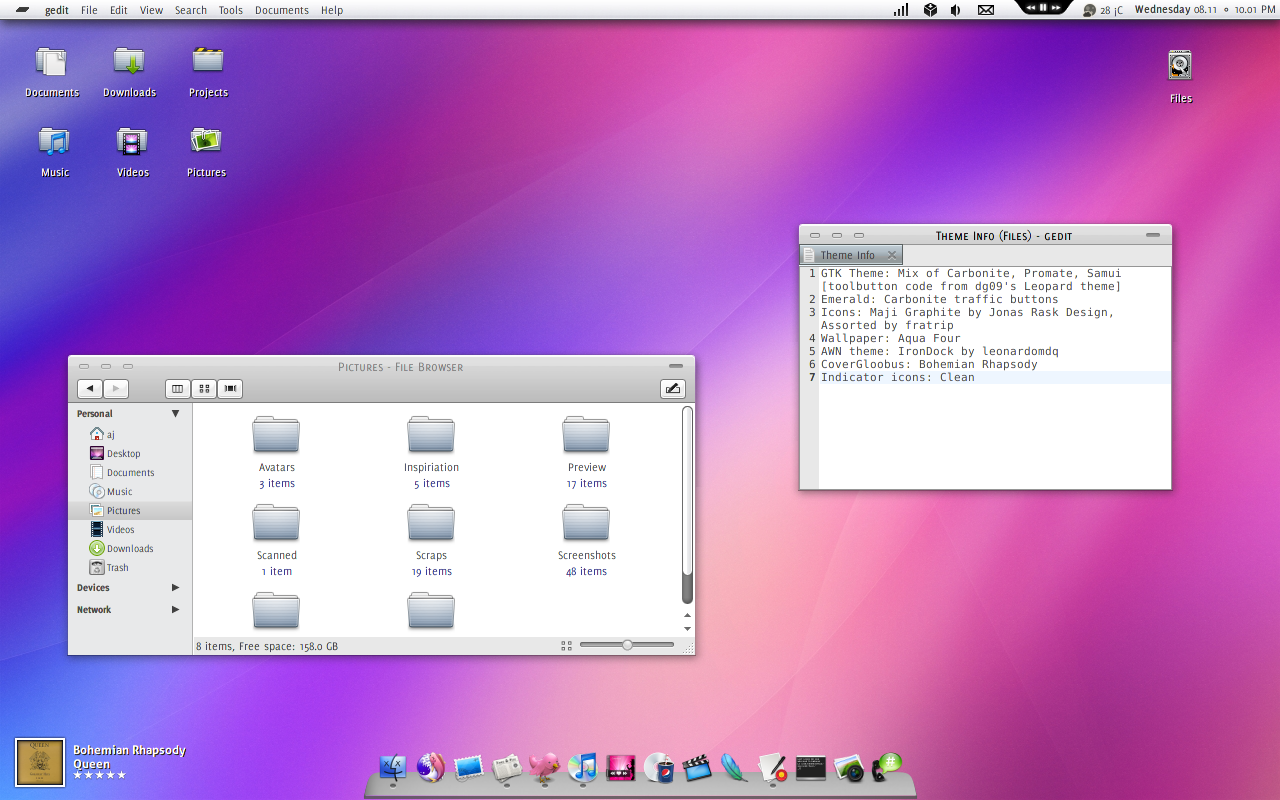Open the newspaper reader icon in dock
Screen dimensions: 1280x800
point(507,767)
